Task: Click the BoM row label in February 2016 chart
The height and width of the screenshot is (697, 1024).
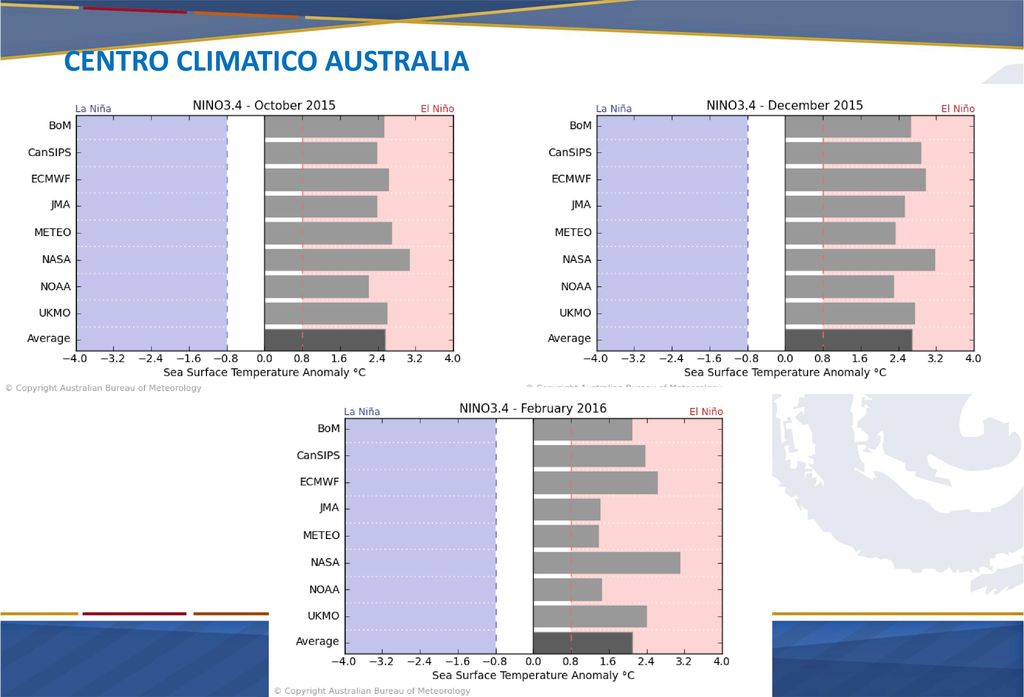Action: tap(328, 429)
